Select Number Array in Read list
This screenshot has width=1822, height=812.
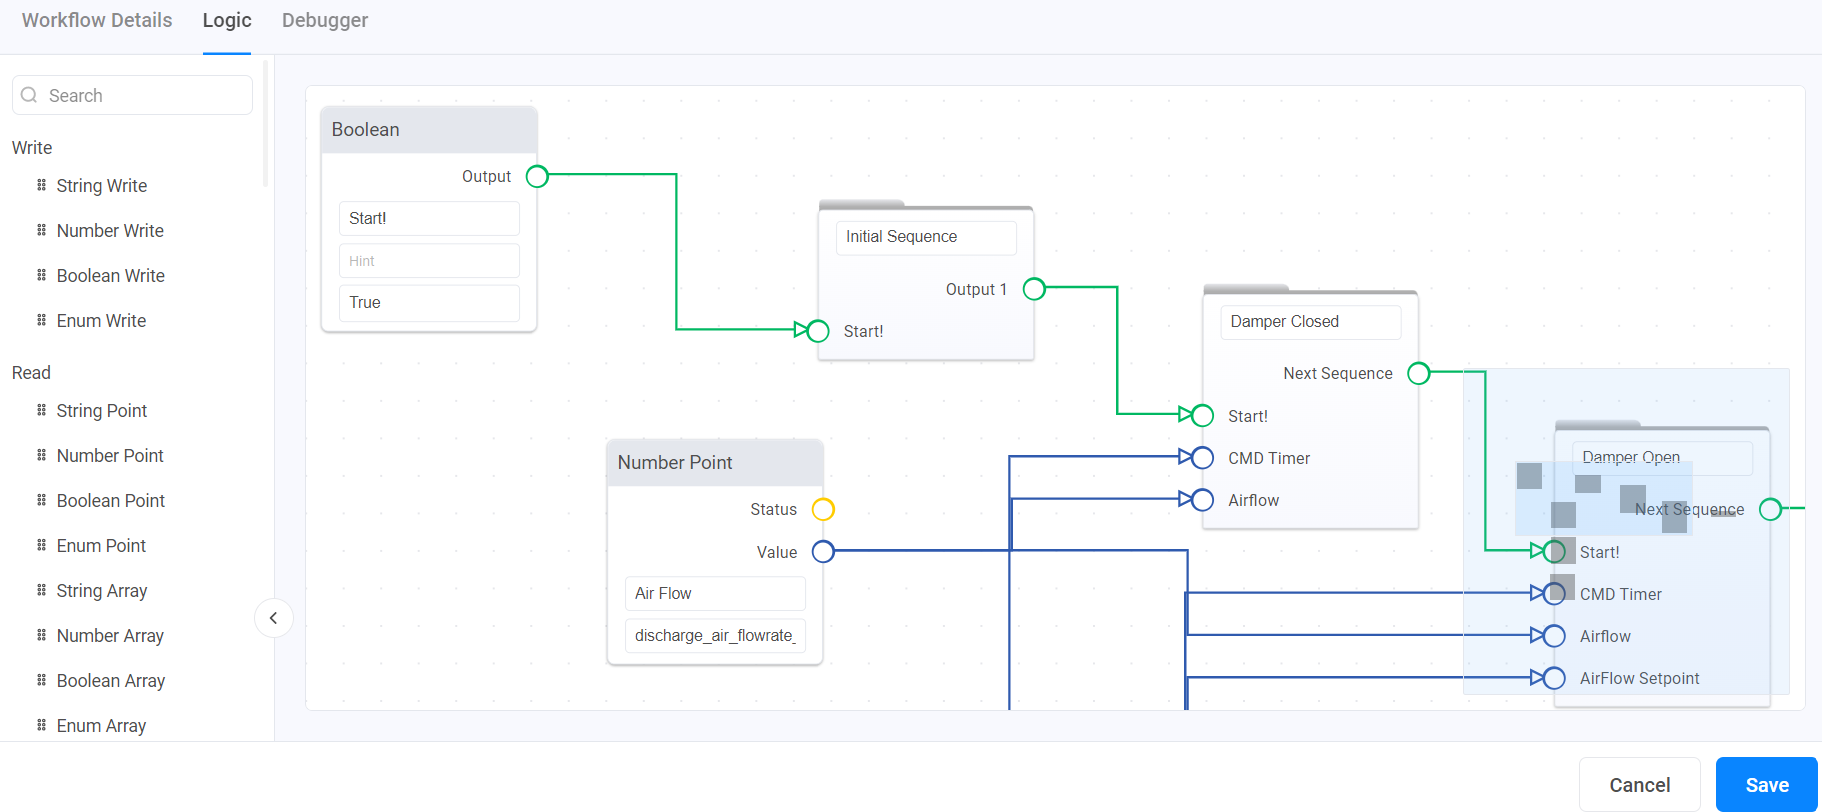click(x=110, y=636)
